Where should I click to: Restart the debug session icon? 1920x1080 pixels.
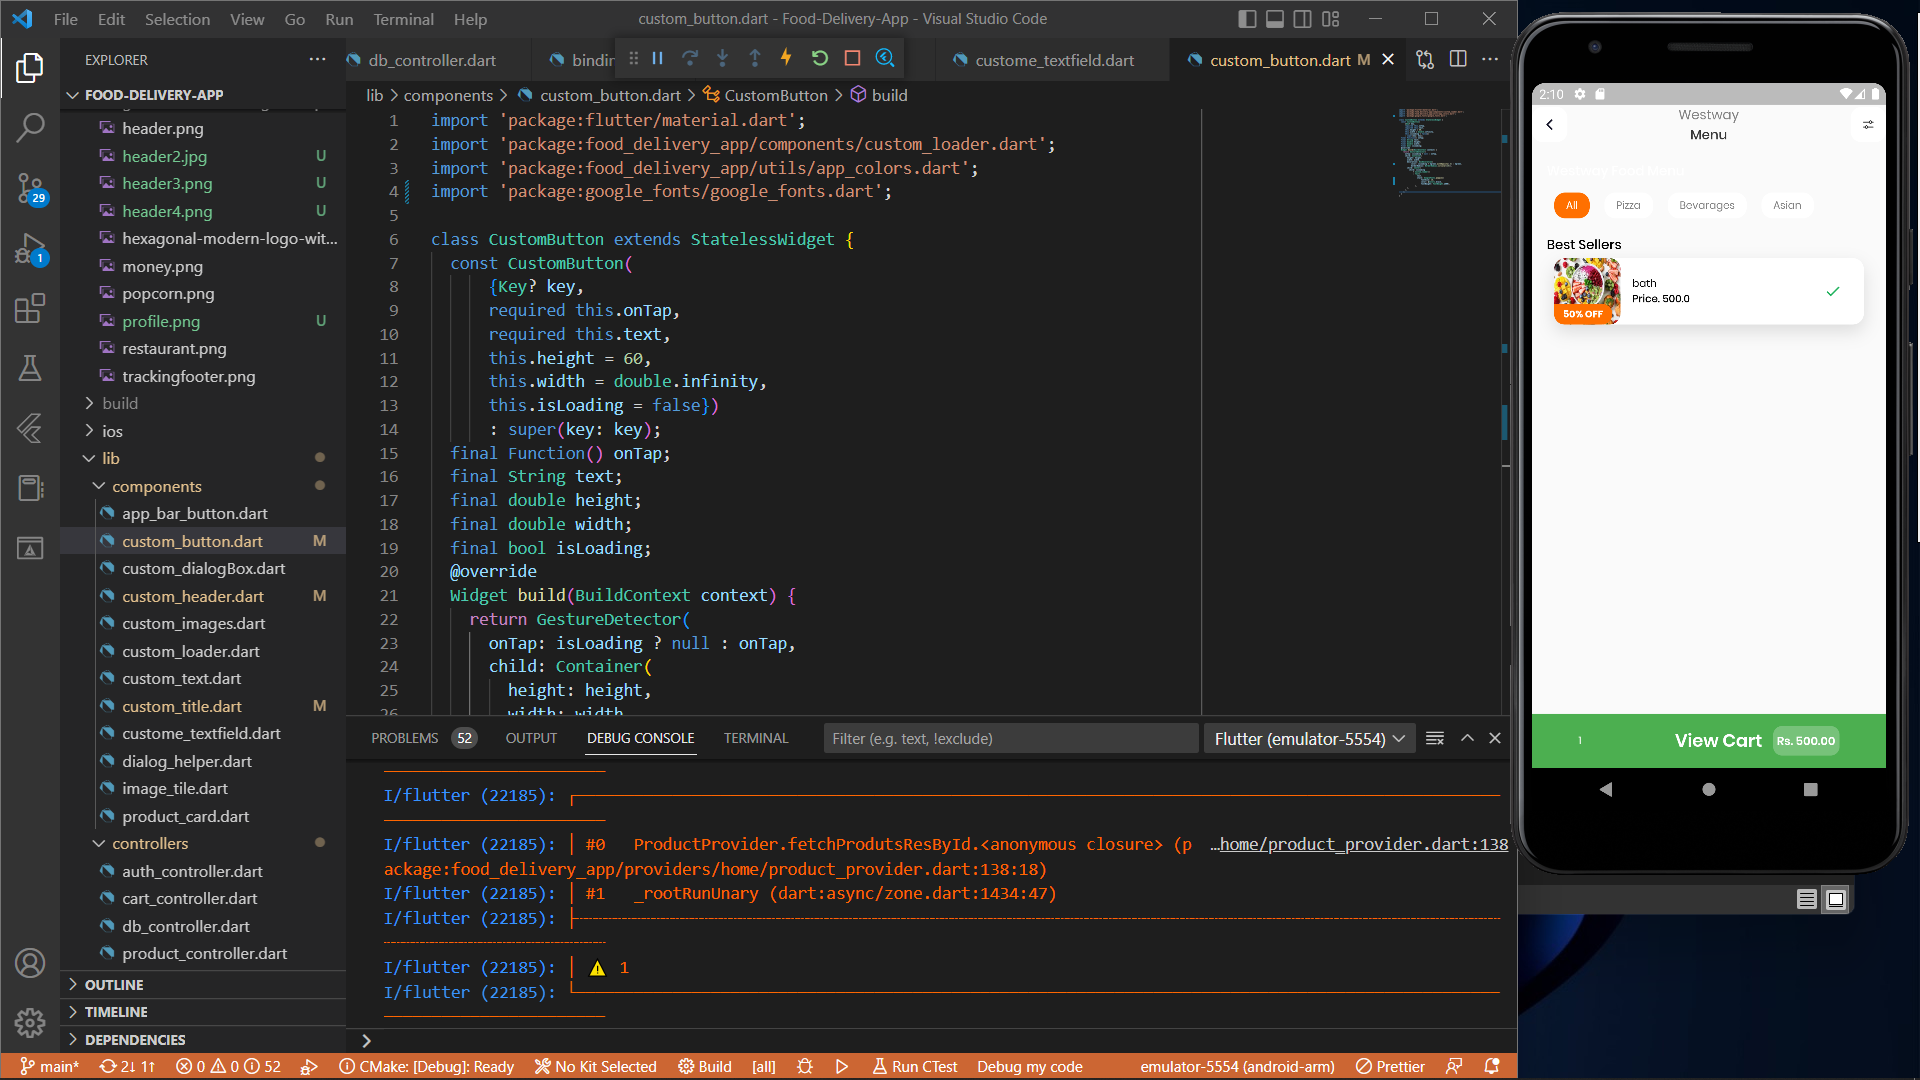820,58
